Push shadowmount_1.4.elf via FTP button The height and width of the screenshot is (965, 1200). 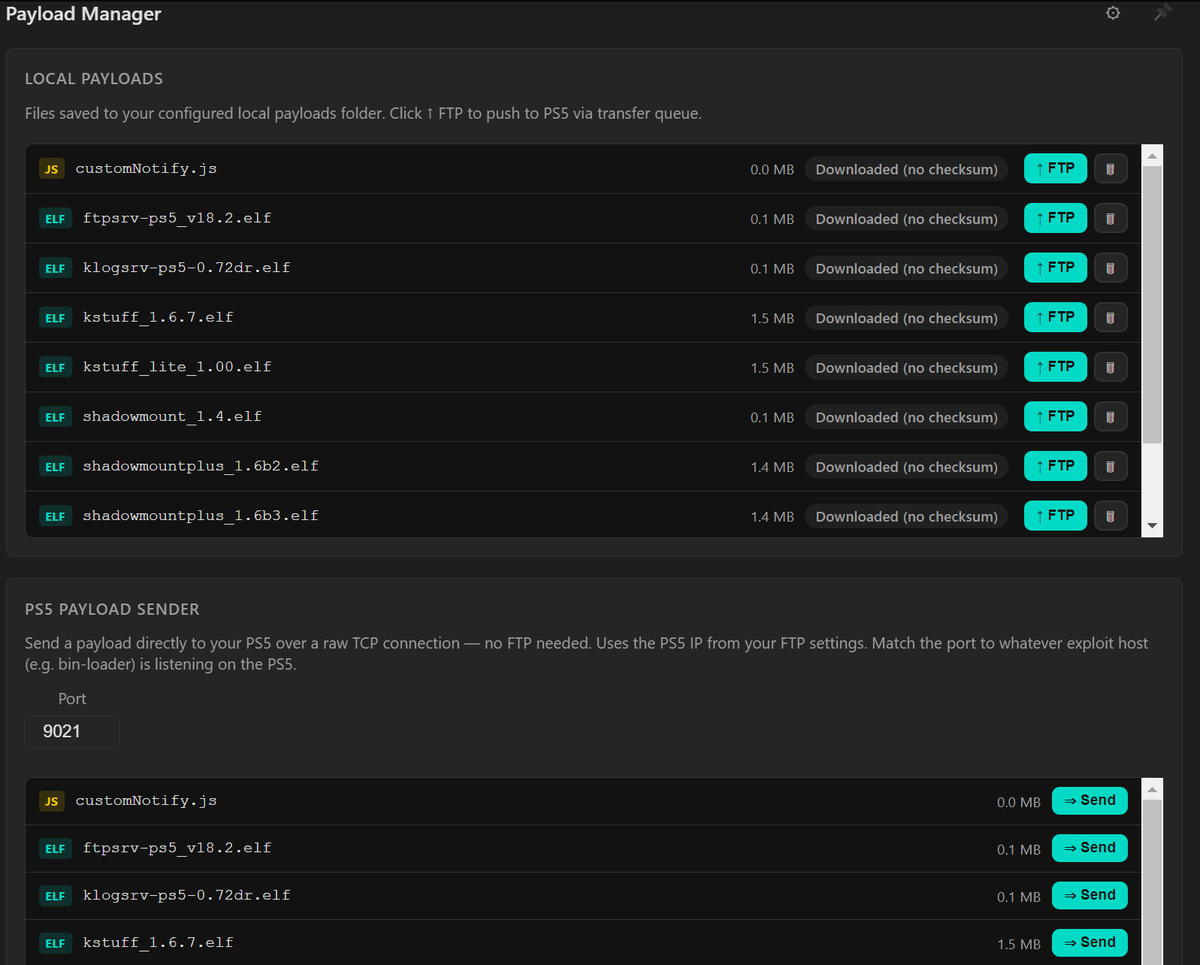point(1055,416)
